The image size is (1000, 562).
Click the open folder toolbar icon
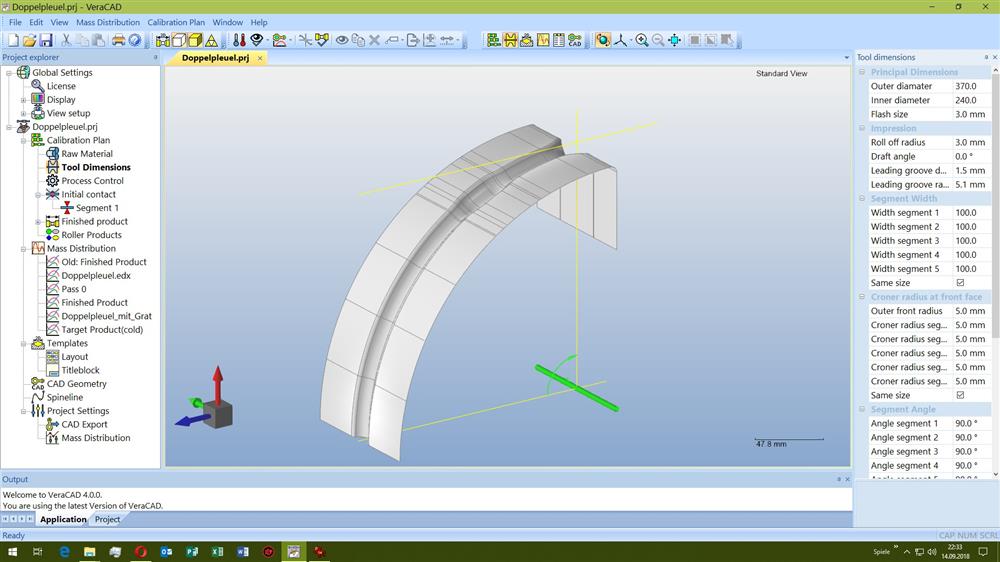click(x=30, y=40)
